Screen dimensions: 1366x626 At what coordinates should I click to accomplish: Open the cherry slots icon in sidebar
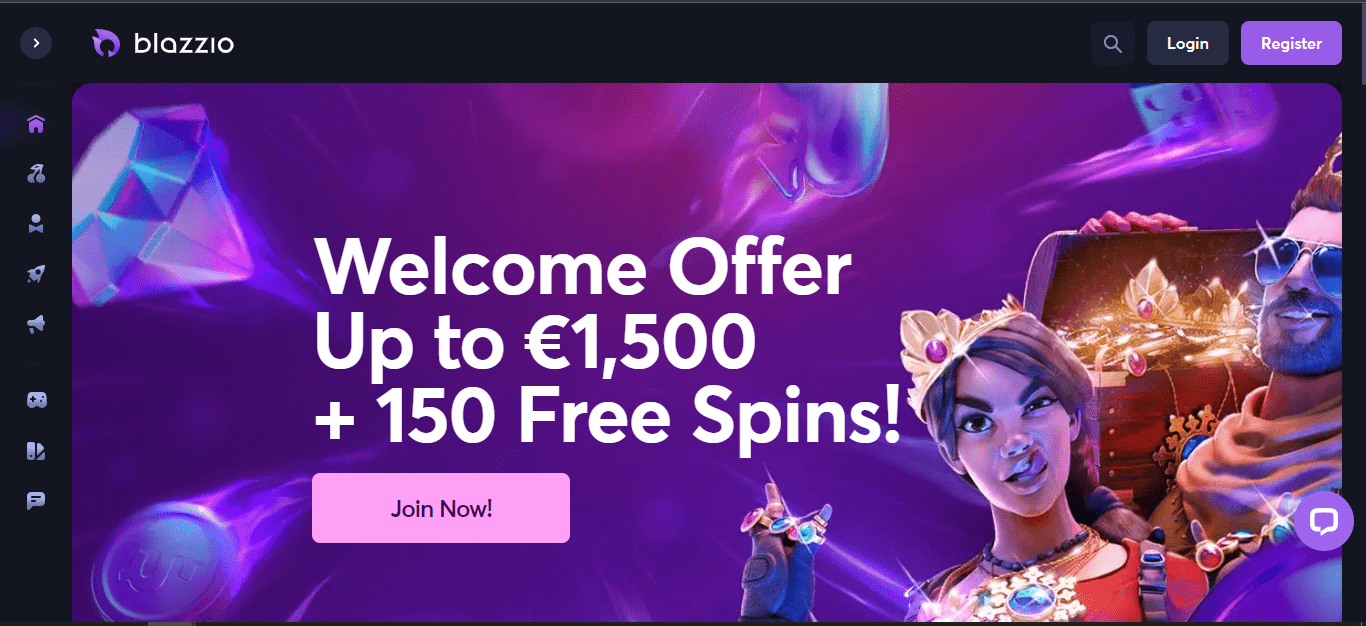(x=36, y=174)
